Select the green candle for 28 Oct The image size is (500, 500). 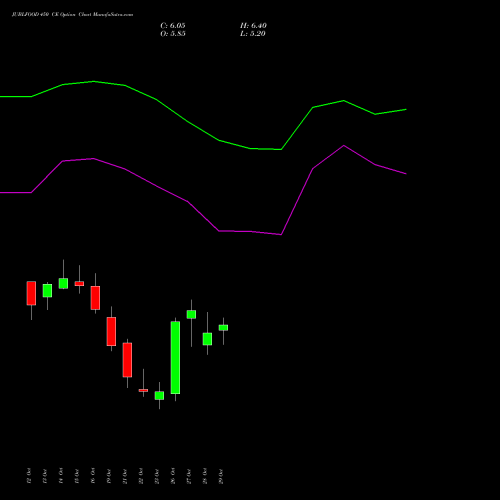point(207,339)
